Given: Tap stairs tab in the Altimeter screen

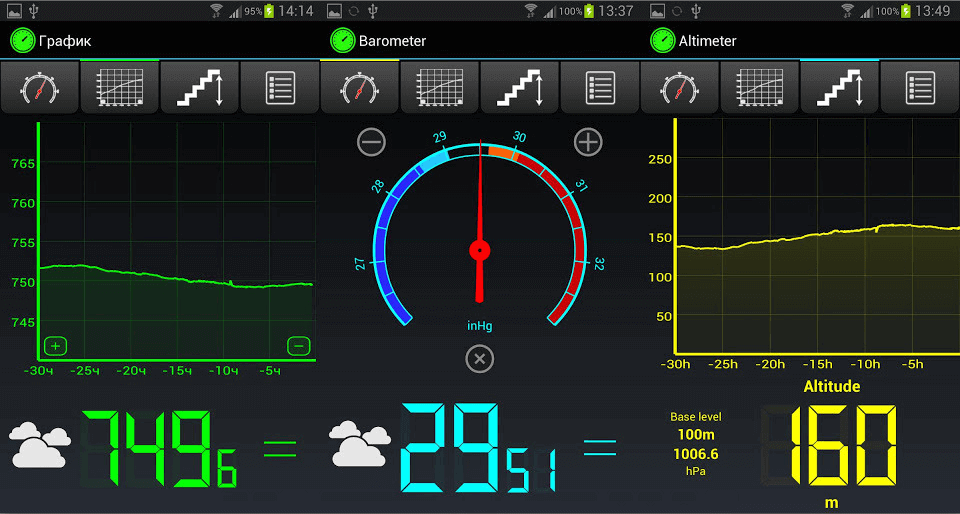Looking at the screenshot, I should (840, 88).
